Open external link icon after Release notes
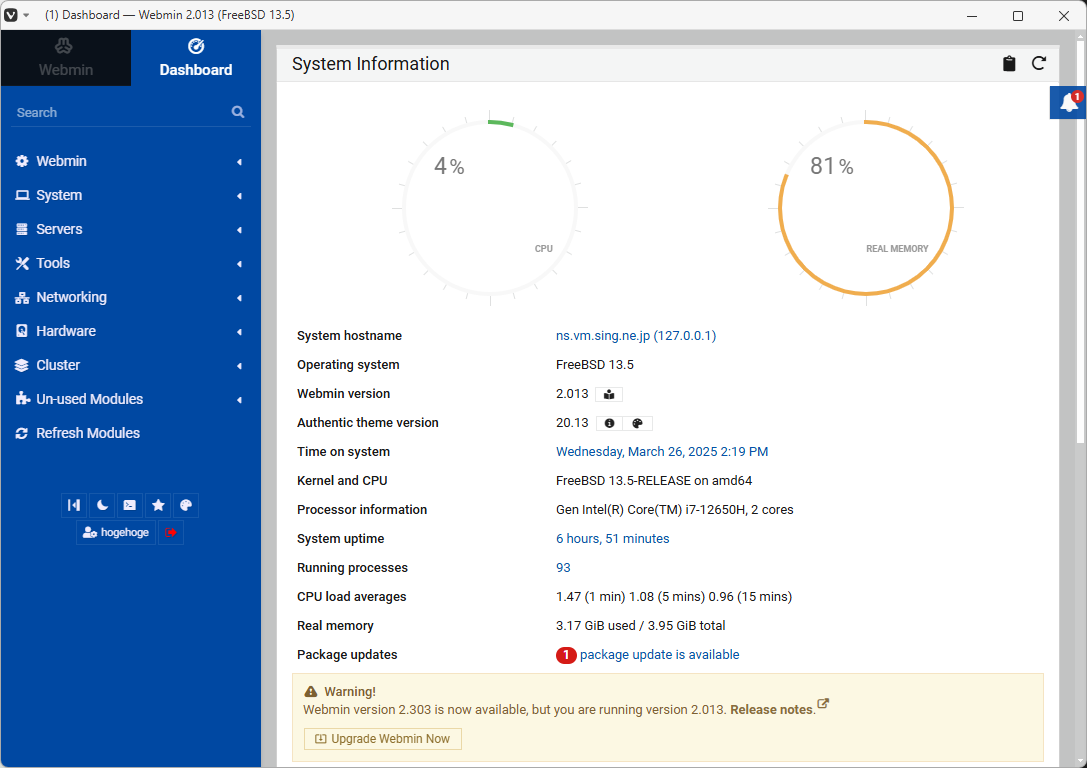The height and width of the screenshot is (768, 1087). 823,704
